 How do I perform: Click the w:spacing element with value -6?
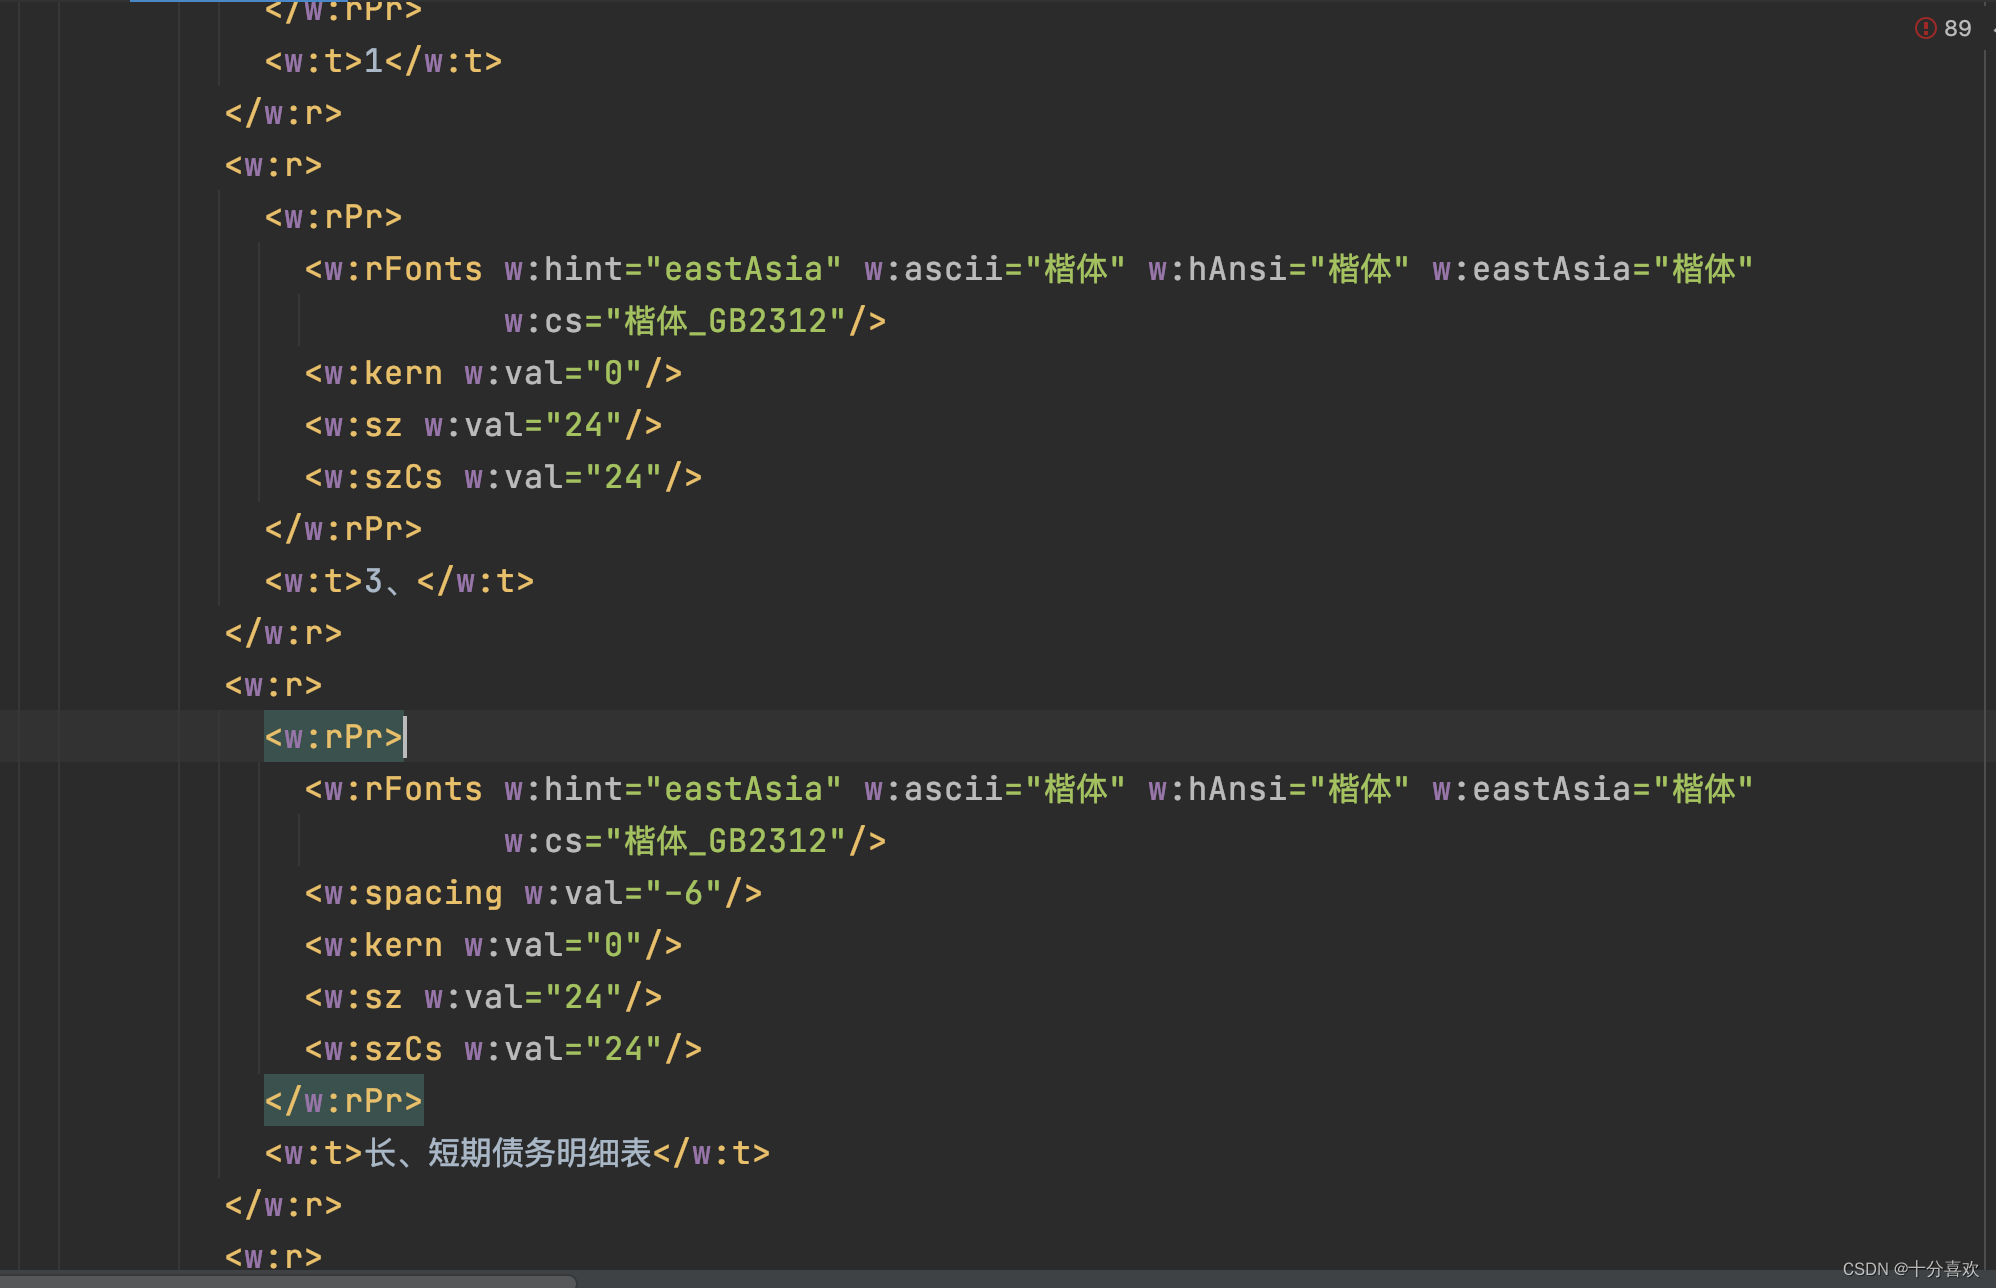[x=533, y=893]
